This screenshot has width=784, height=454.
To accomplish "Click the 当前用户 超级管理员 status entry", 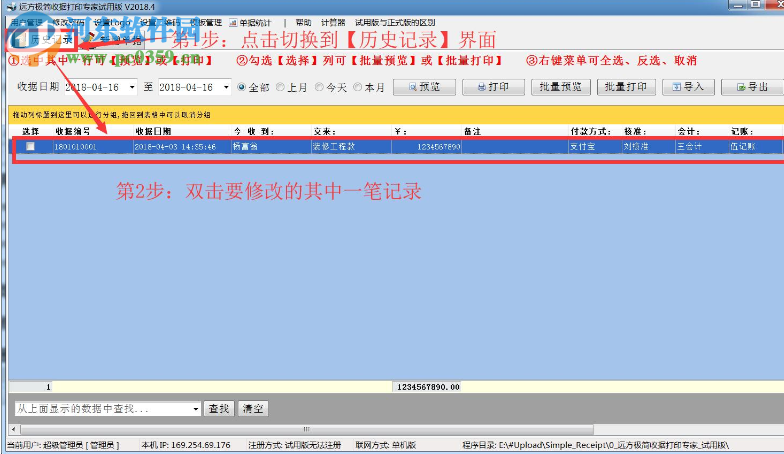I will 63,445.
